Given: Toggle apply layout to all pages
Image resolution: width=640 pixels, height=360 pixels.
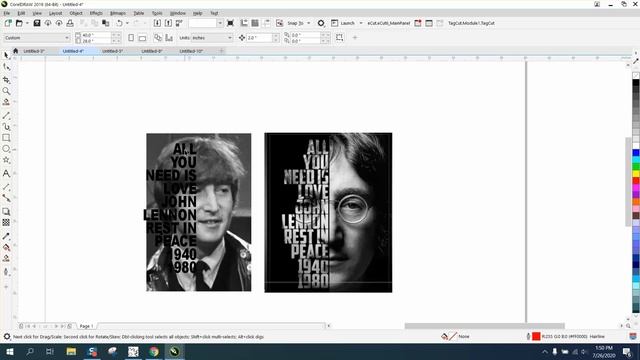Looking at the screenshot, I should click(x=158, y=38).
